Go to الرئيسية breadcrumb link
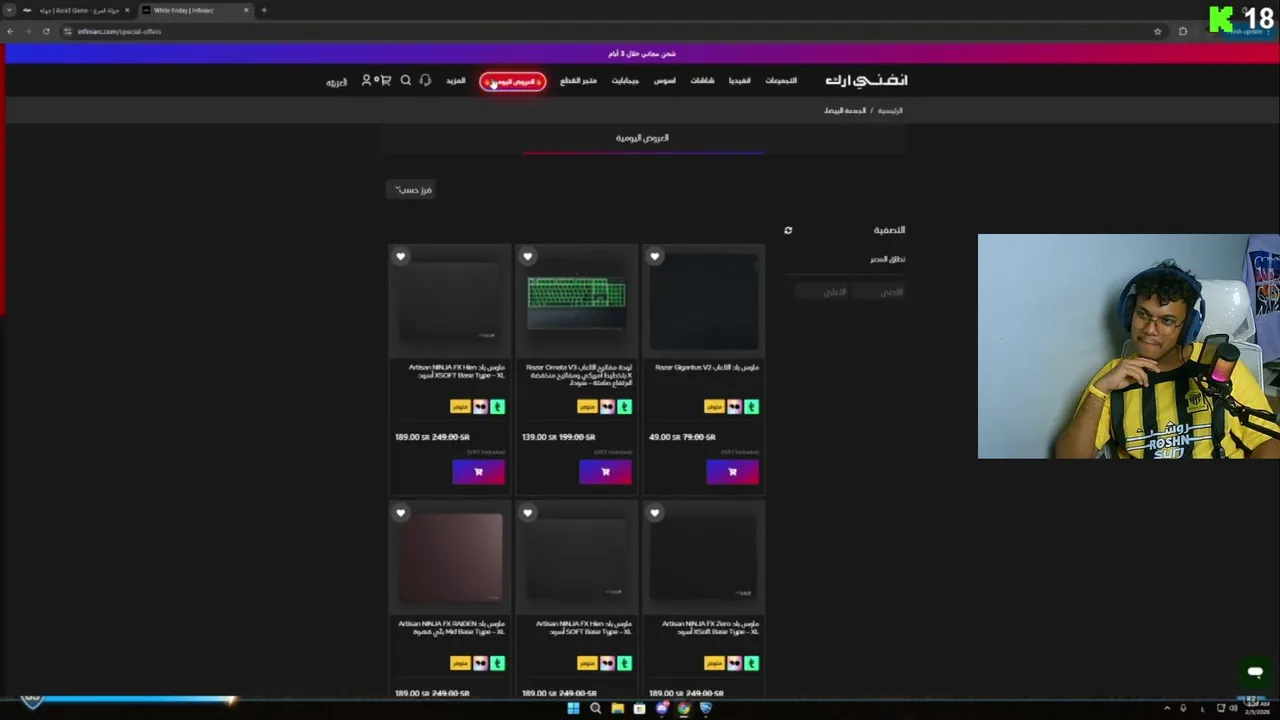Screen dimensions: 1280x720 click(890, 111)
